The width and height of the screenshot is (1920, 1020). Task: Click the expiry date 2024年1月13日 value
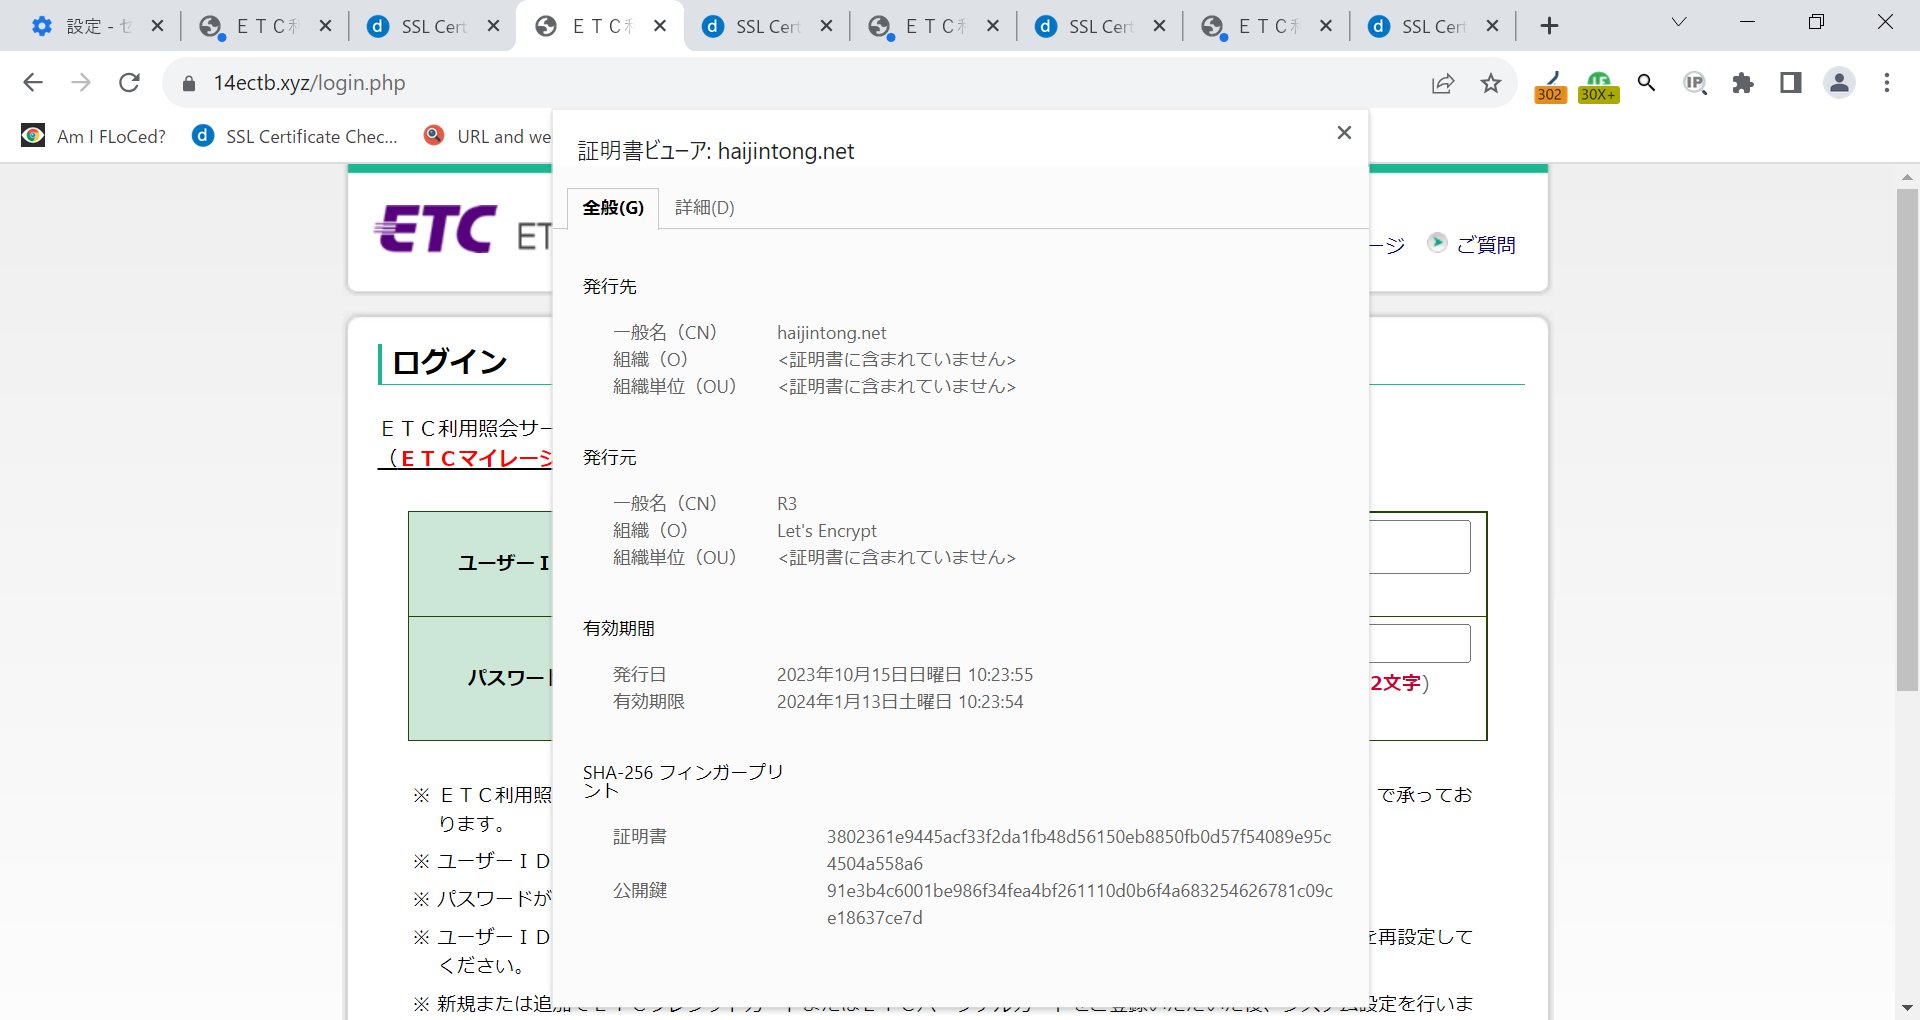point(899,702)
